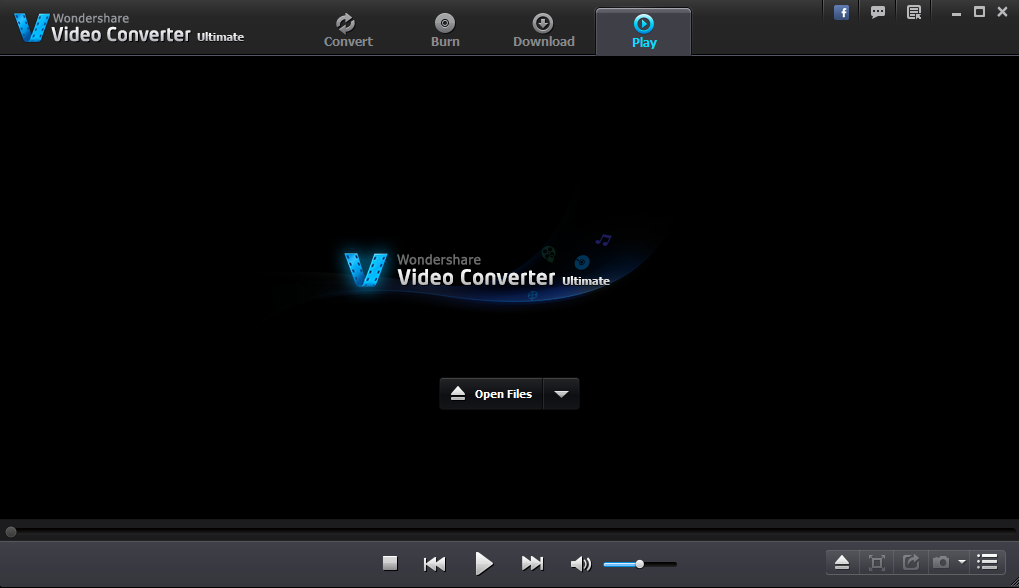Maximize the Video Converter window
1019x588 pixels.
pyautogui.click(x=979, y=12)
